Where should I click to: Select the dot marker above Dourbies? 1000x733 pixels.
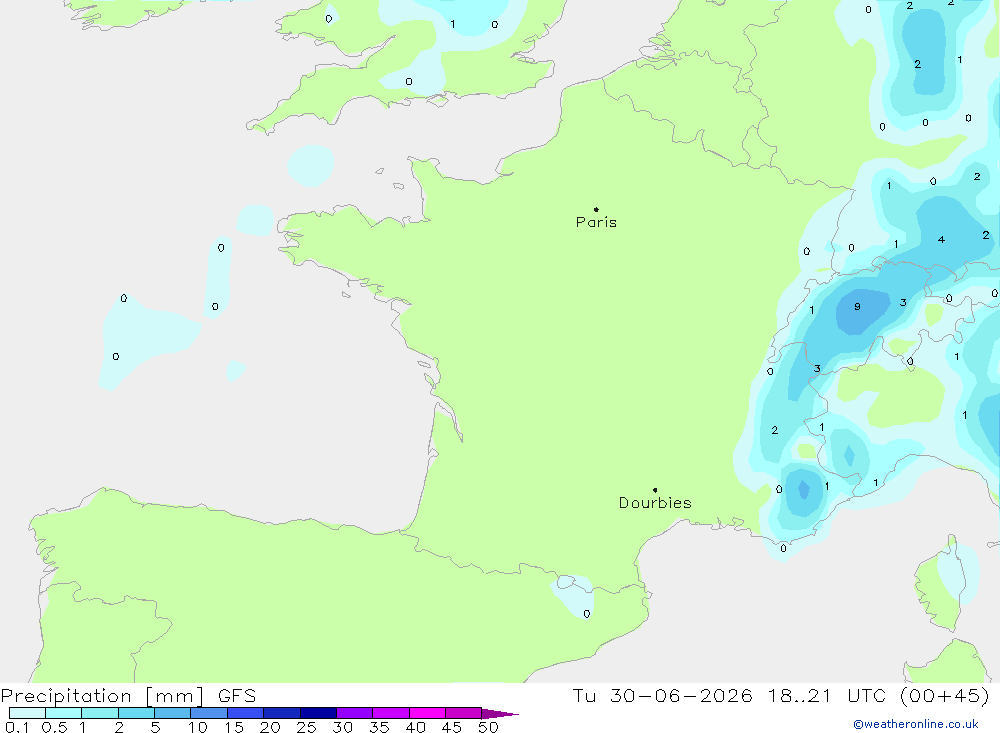655,490
